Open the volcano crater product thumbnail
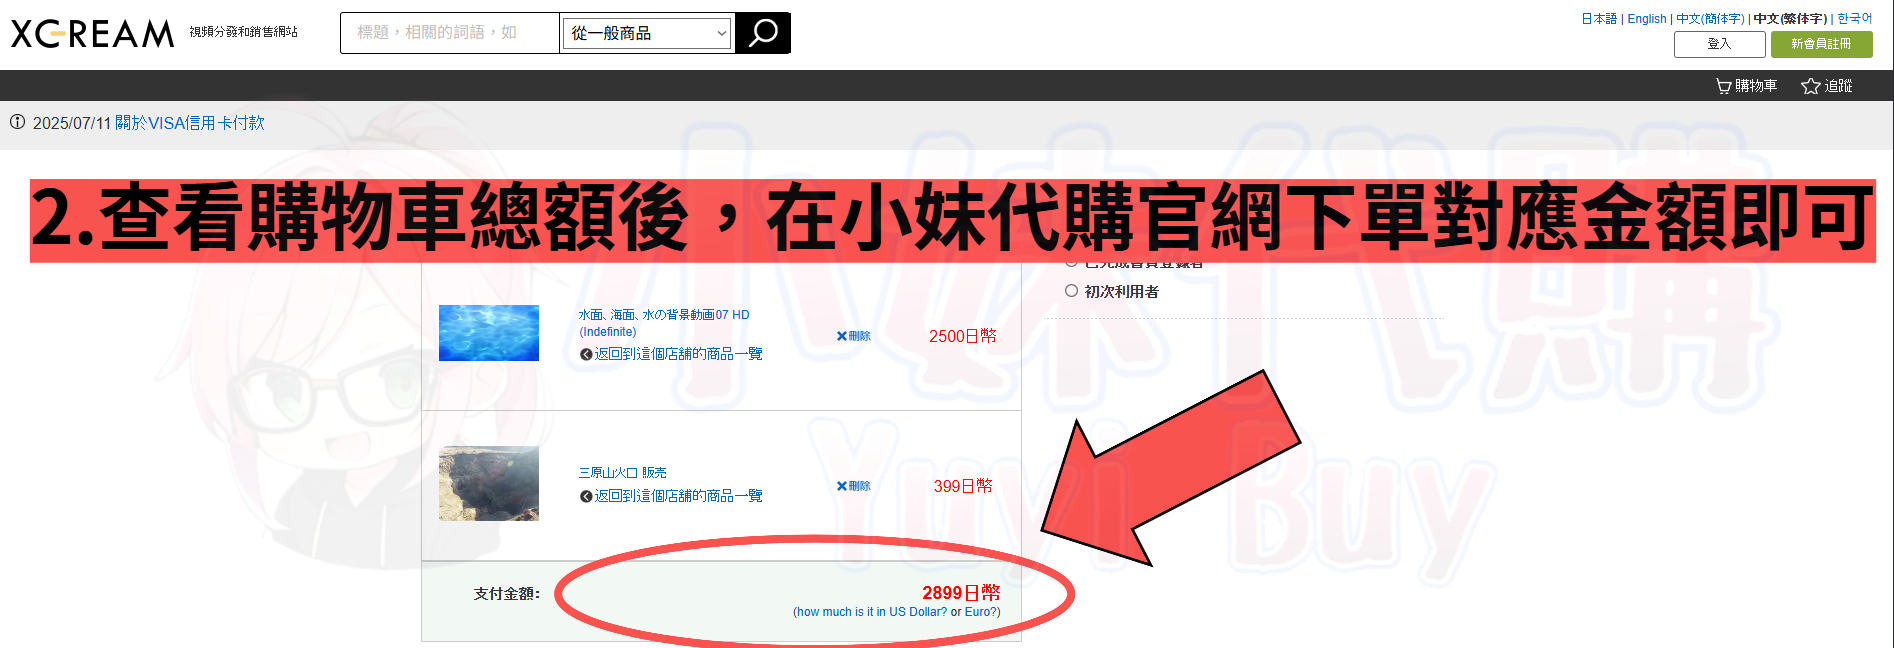Image resolution: width=1894 pixels, height=648 pixels. click(489, 483)
